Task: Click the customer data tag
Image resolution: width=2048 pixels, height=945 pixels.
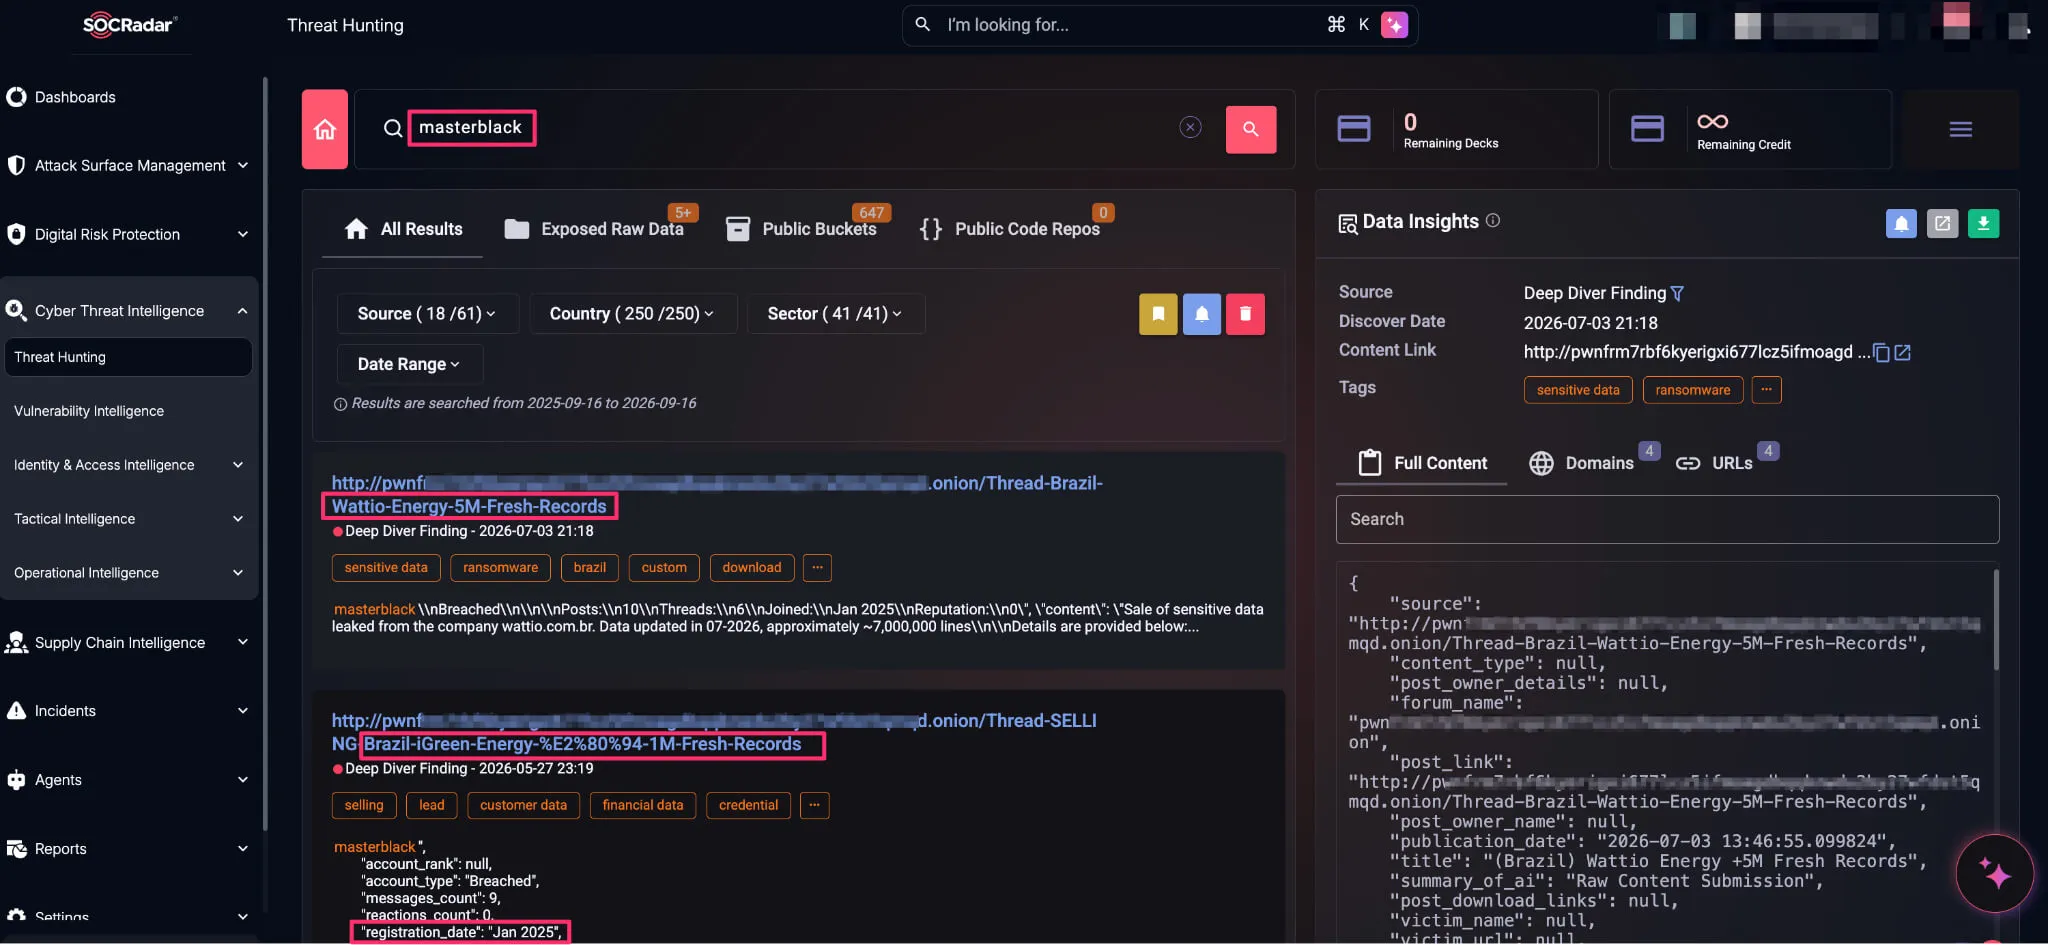Action: (523, 806)
